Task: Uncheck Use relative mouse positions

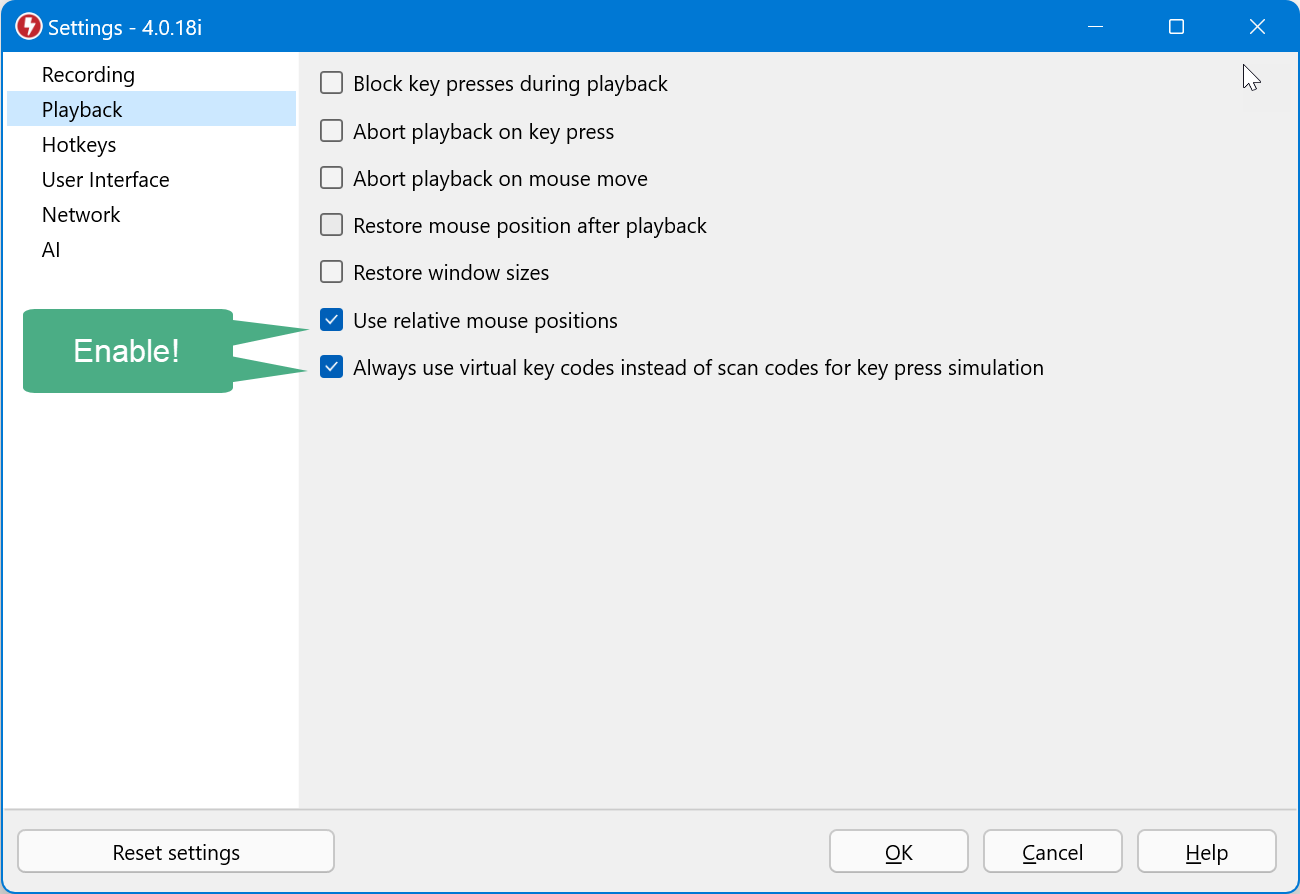Action: [331, 320]
